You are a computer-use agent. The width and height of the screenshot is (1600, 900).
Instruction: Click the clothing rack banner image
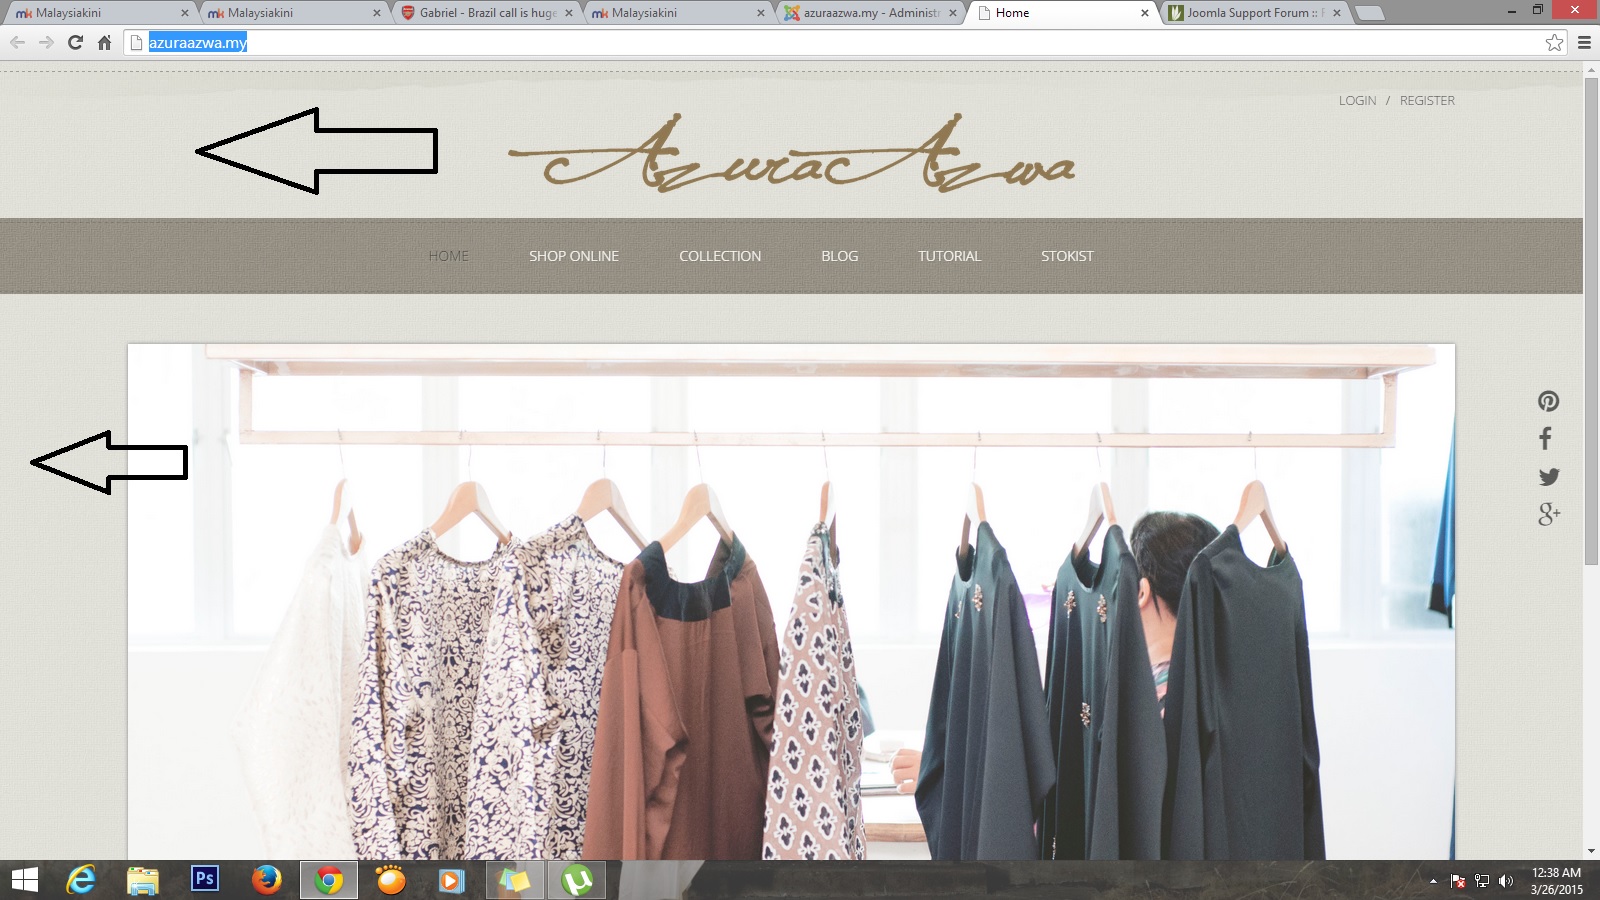(791, 602)
